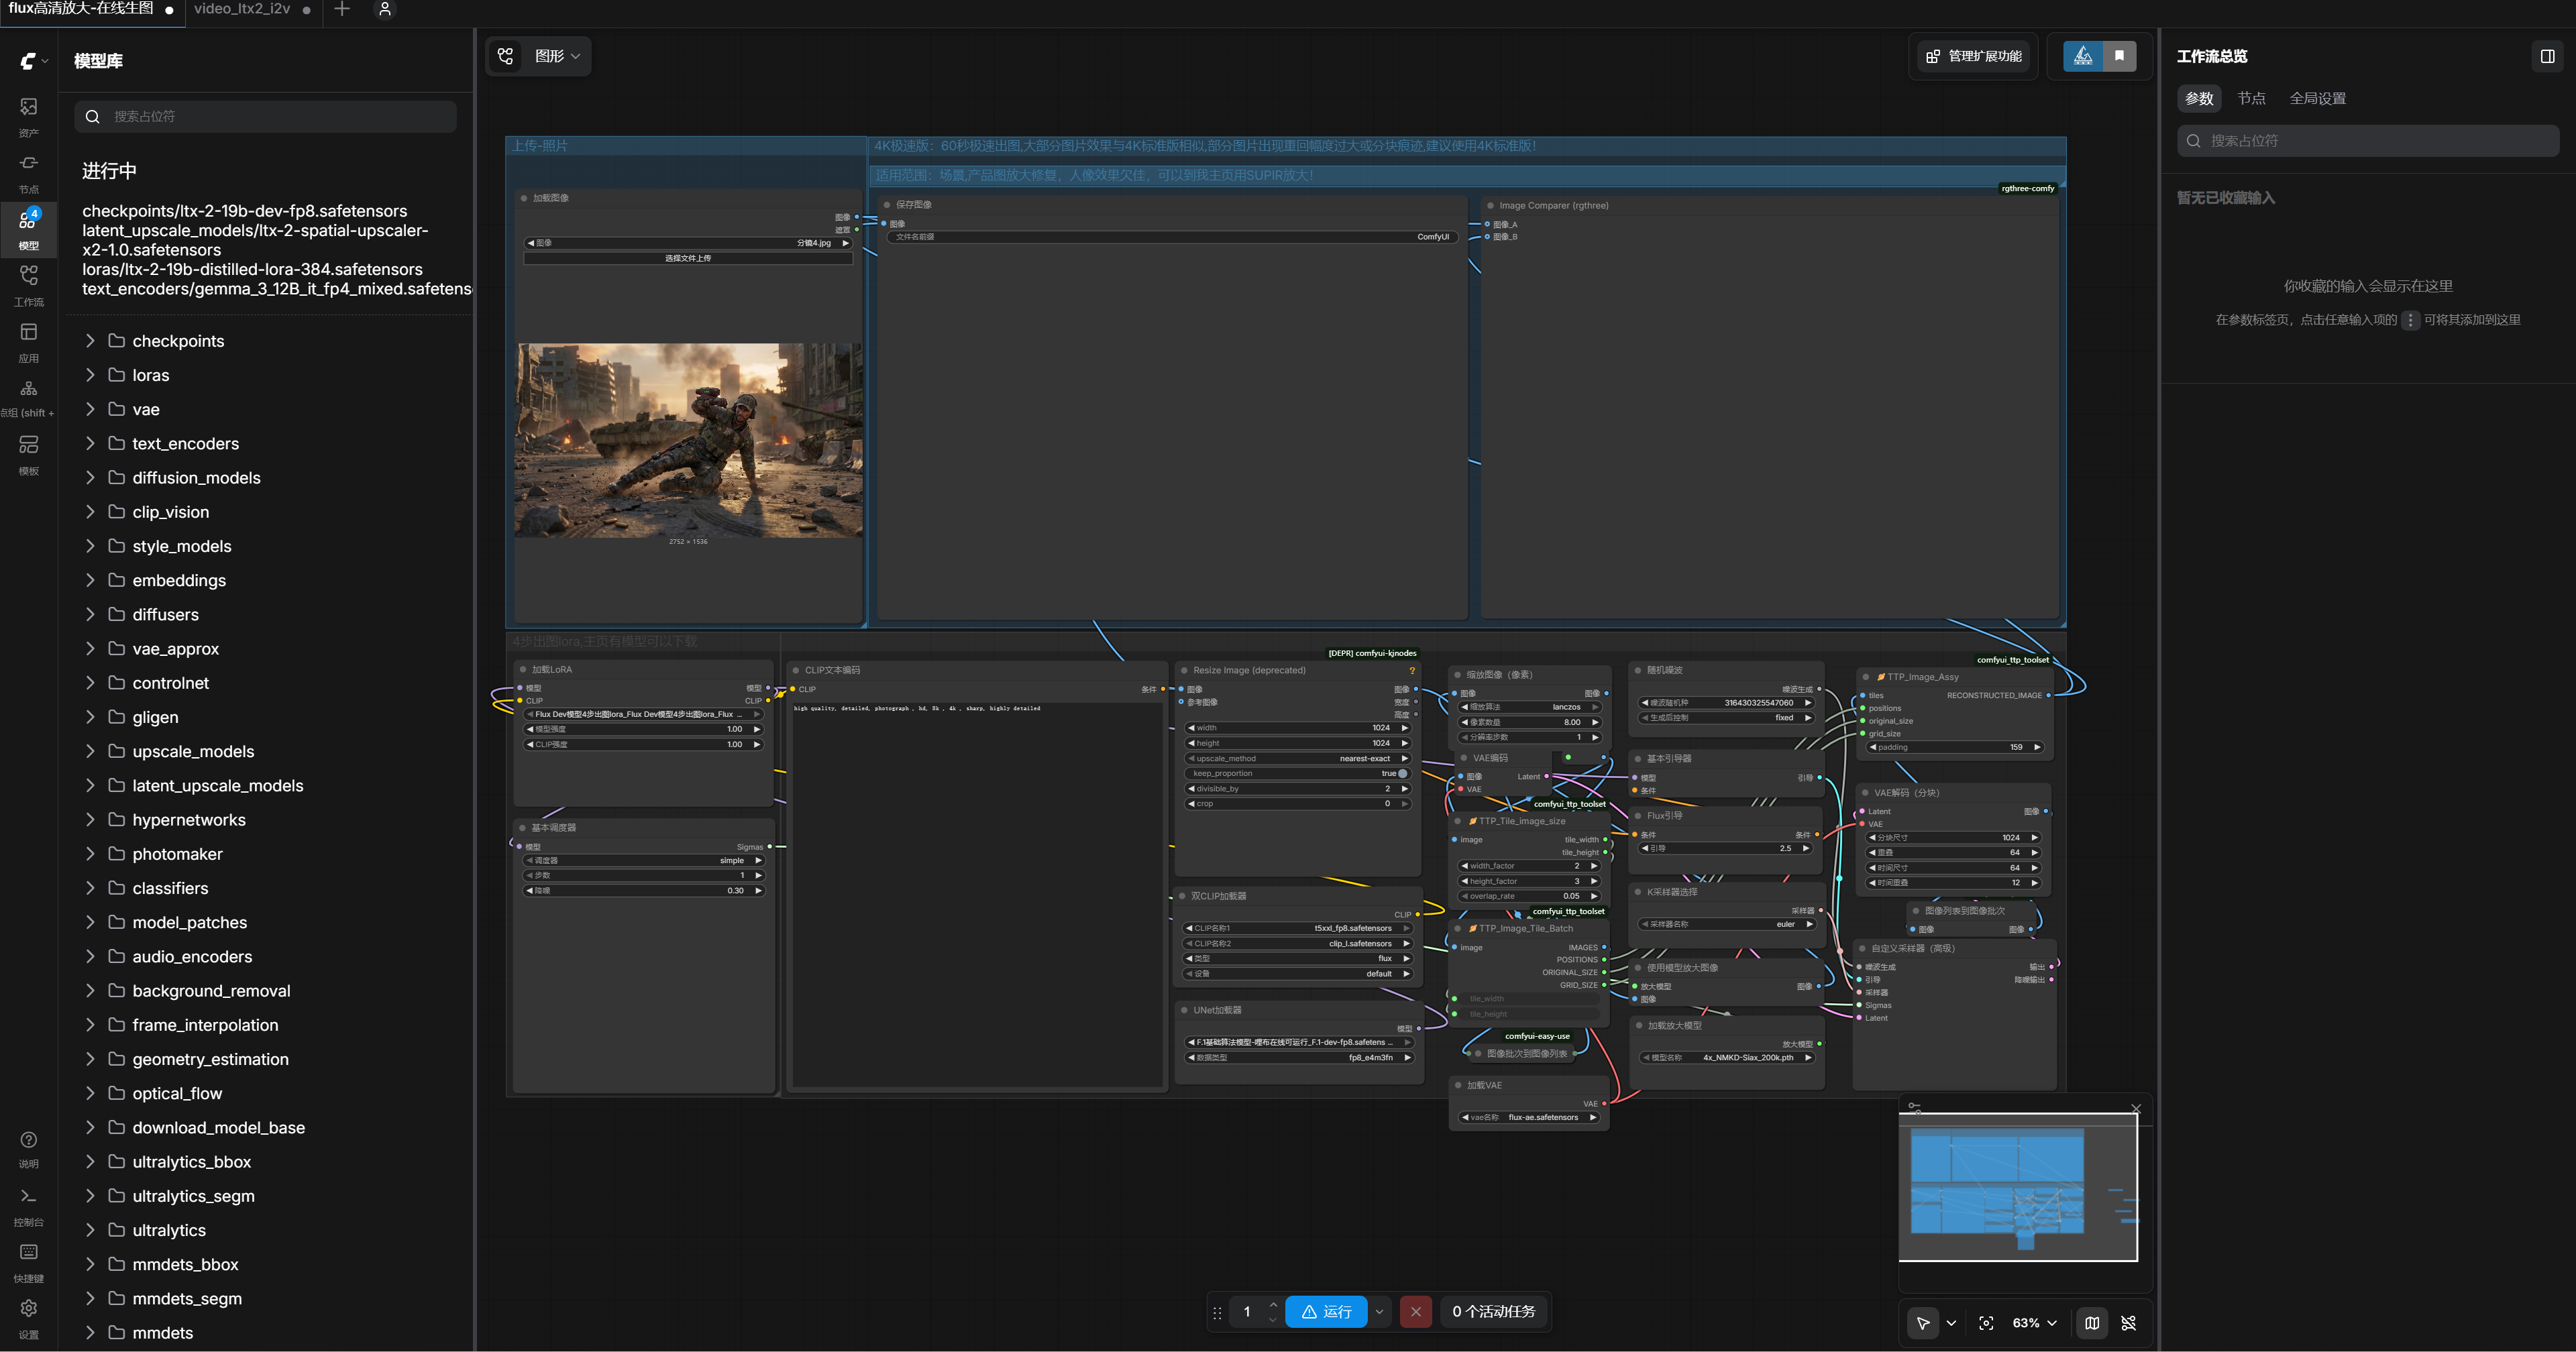Open the 调度器 simple combo in 基本调度器
Screen dimensions: 2576x1352
pos(644,860)
